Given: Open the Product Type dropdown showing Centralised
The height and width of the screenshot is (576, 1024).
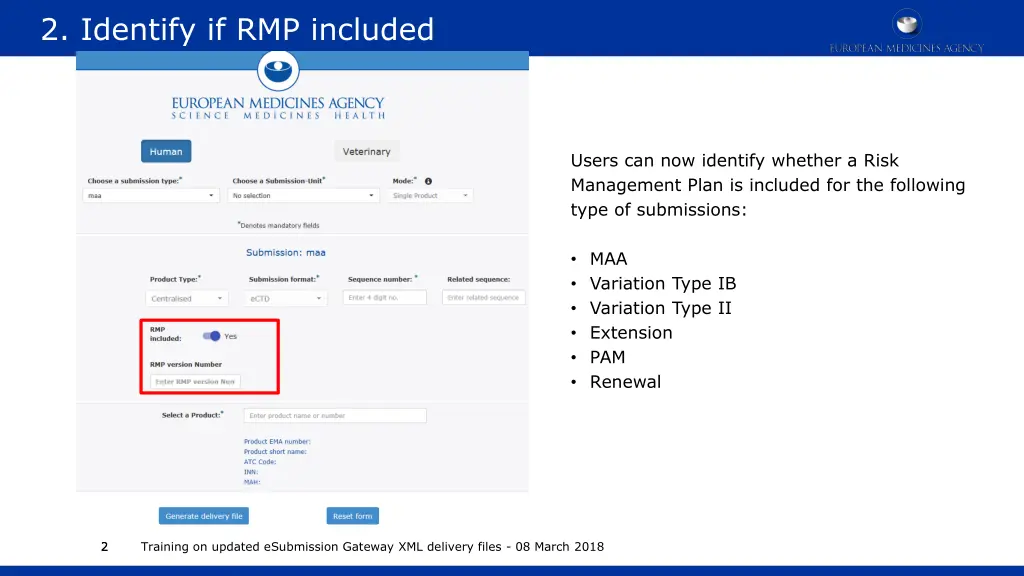Looking at the screenshot, I should (186, 298).
